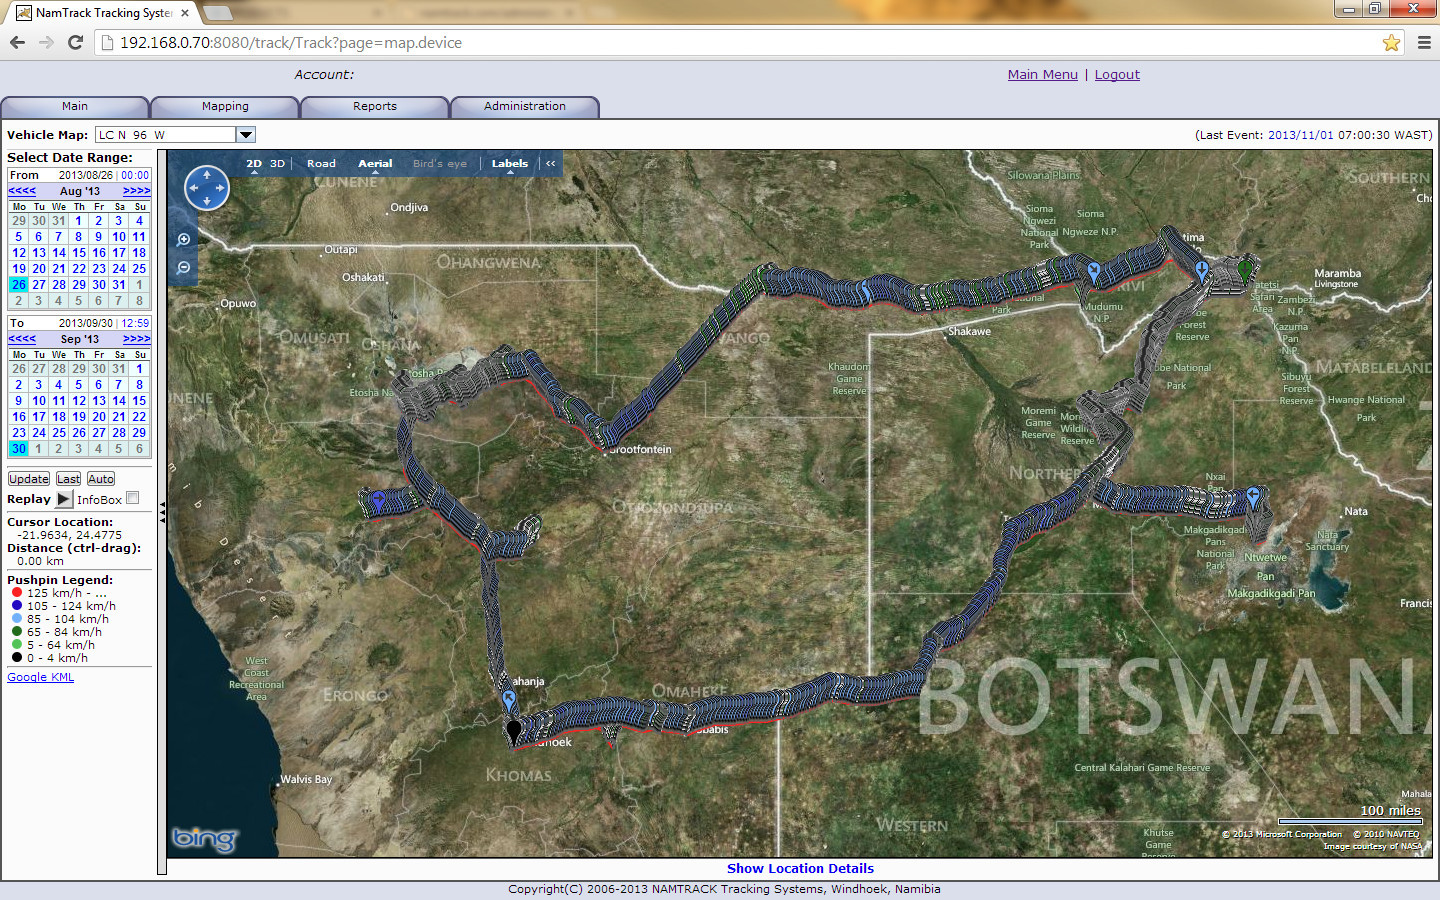Open the Administration tab
1440x900 pixels.
coord(524,106)
